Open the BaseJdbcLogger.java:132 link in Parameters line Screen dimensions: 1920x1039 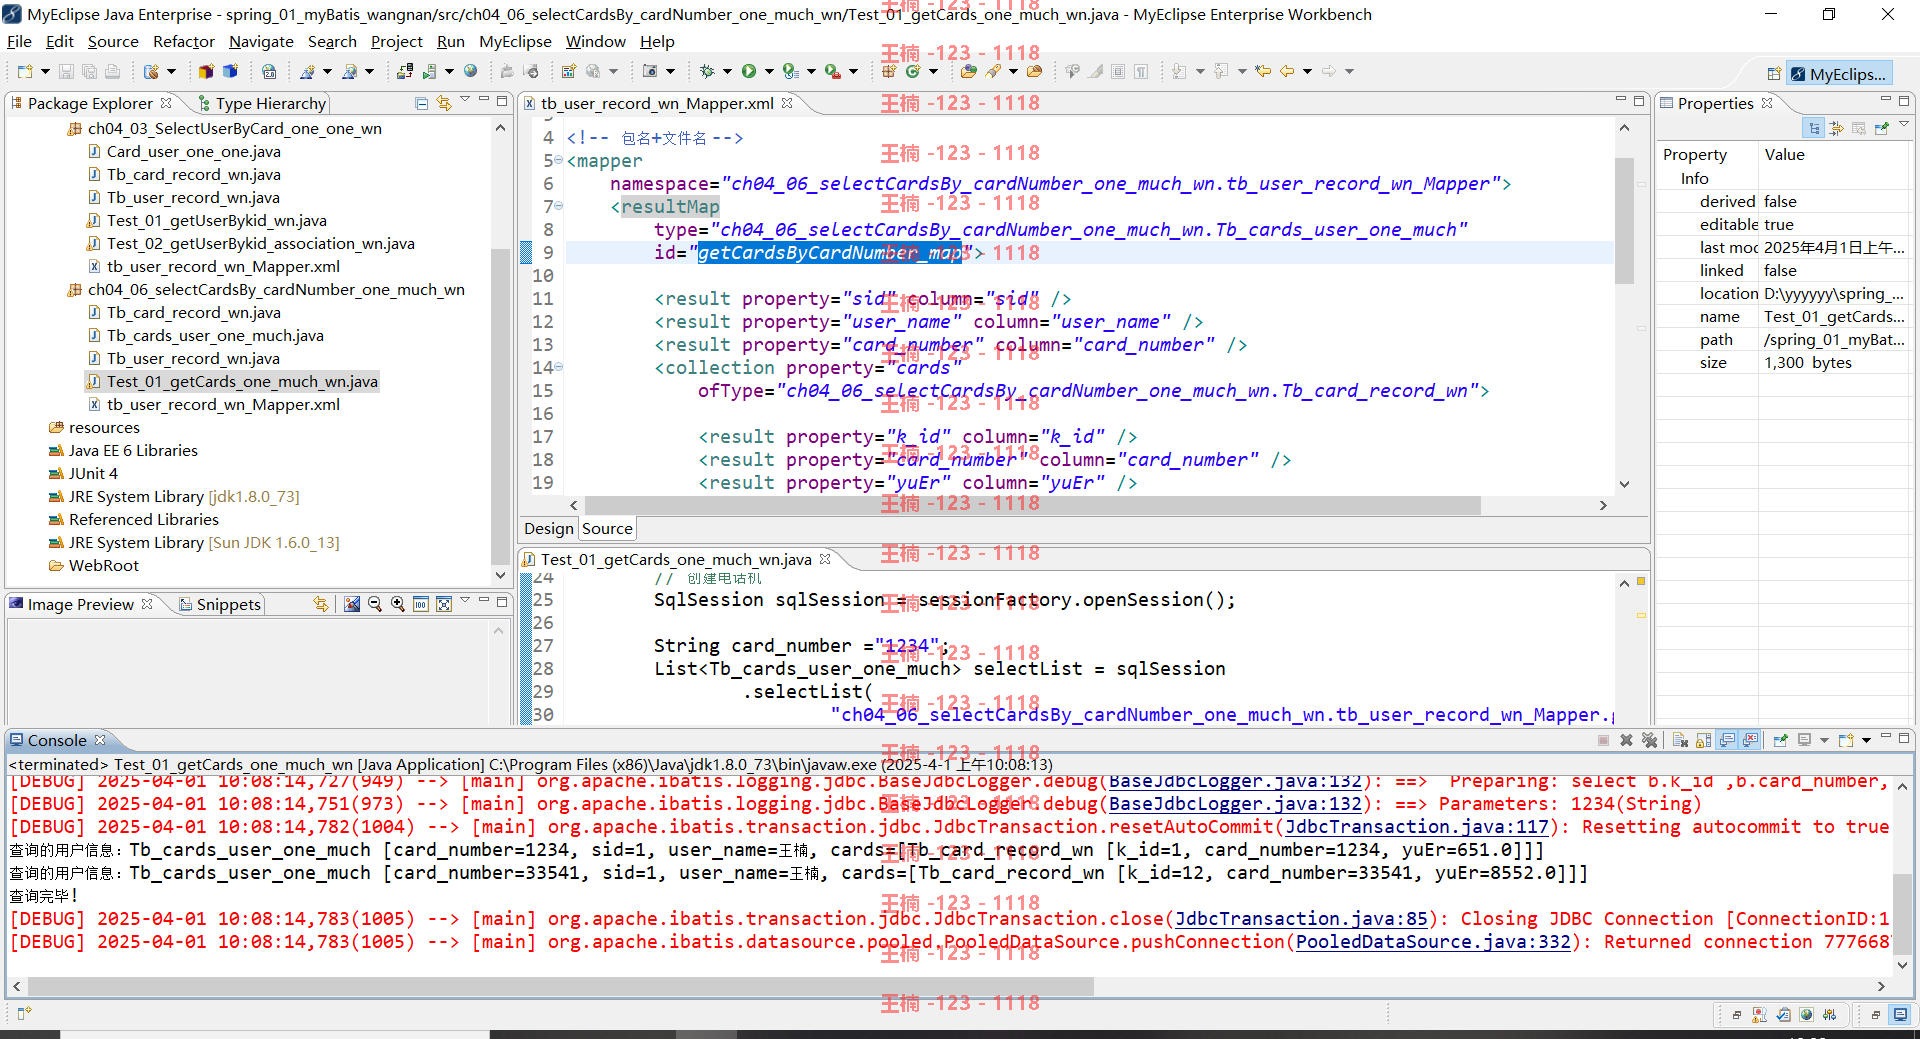(x=1235, y=803)
